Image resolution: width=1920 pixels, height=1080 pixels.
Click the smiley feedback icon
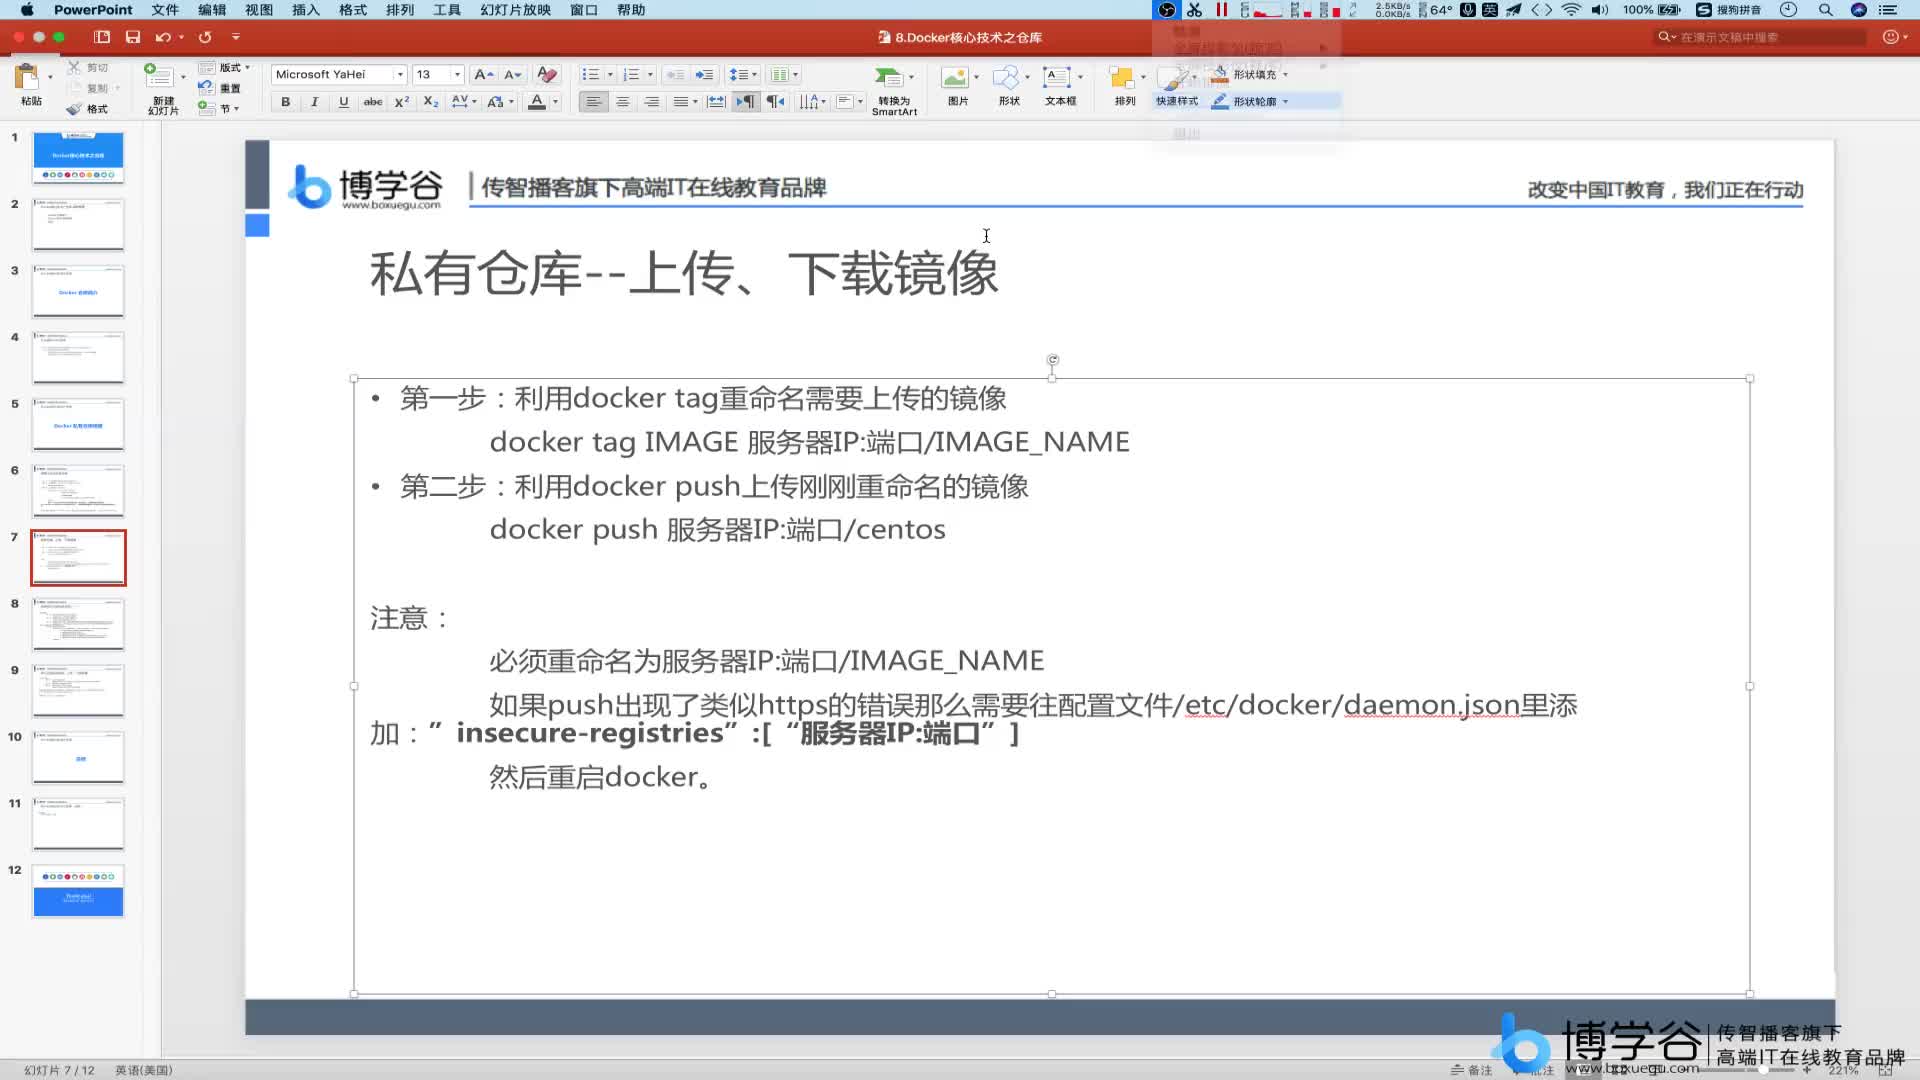(1890, 37)
